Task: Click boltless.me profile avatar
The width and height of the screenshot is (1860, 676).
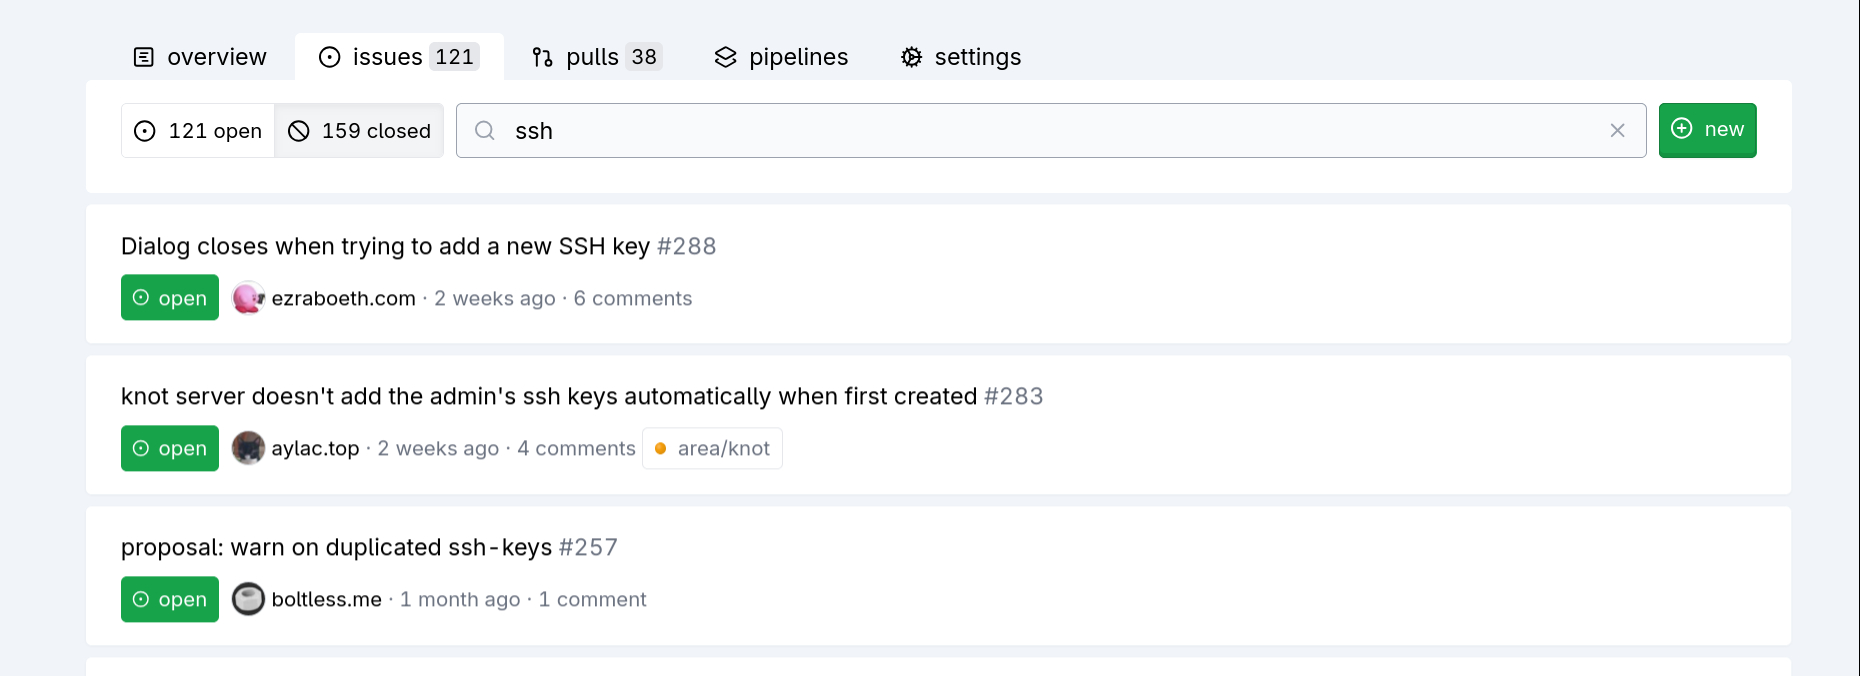Action: coord(248,599)
